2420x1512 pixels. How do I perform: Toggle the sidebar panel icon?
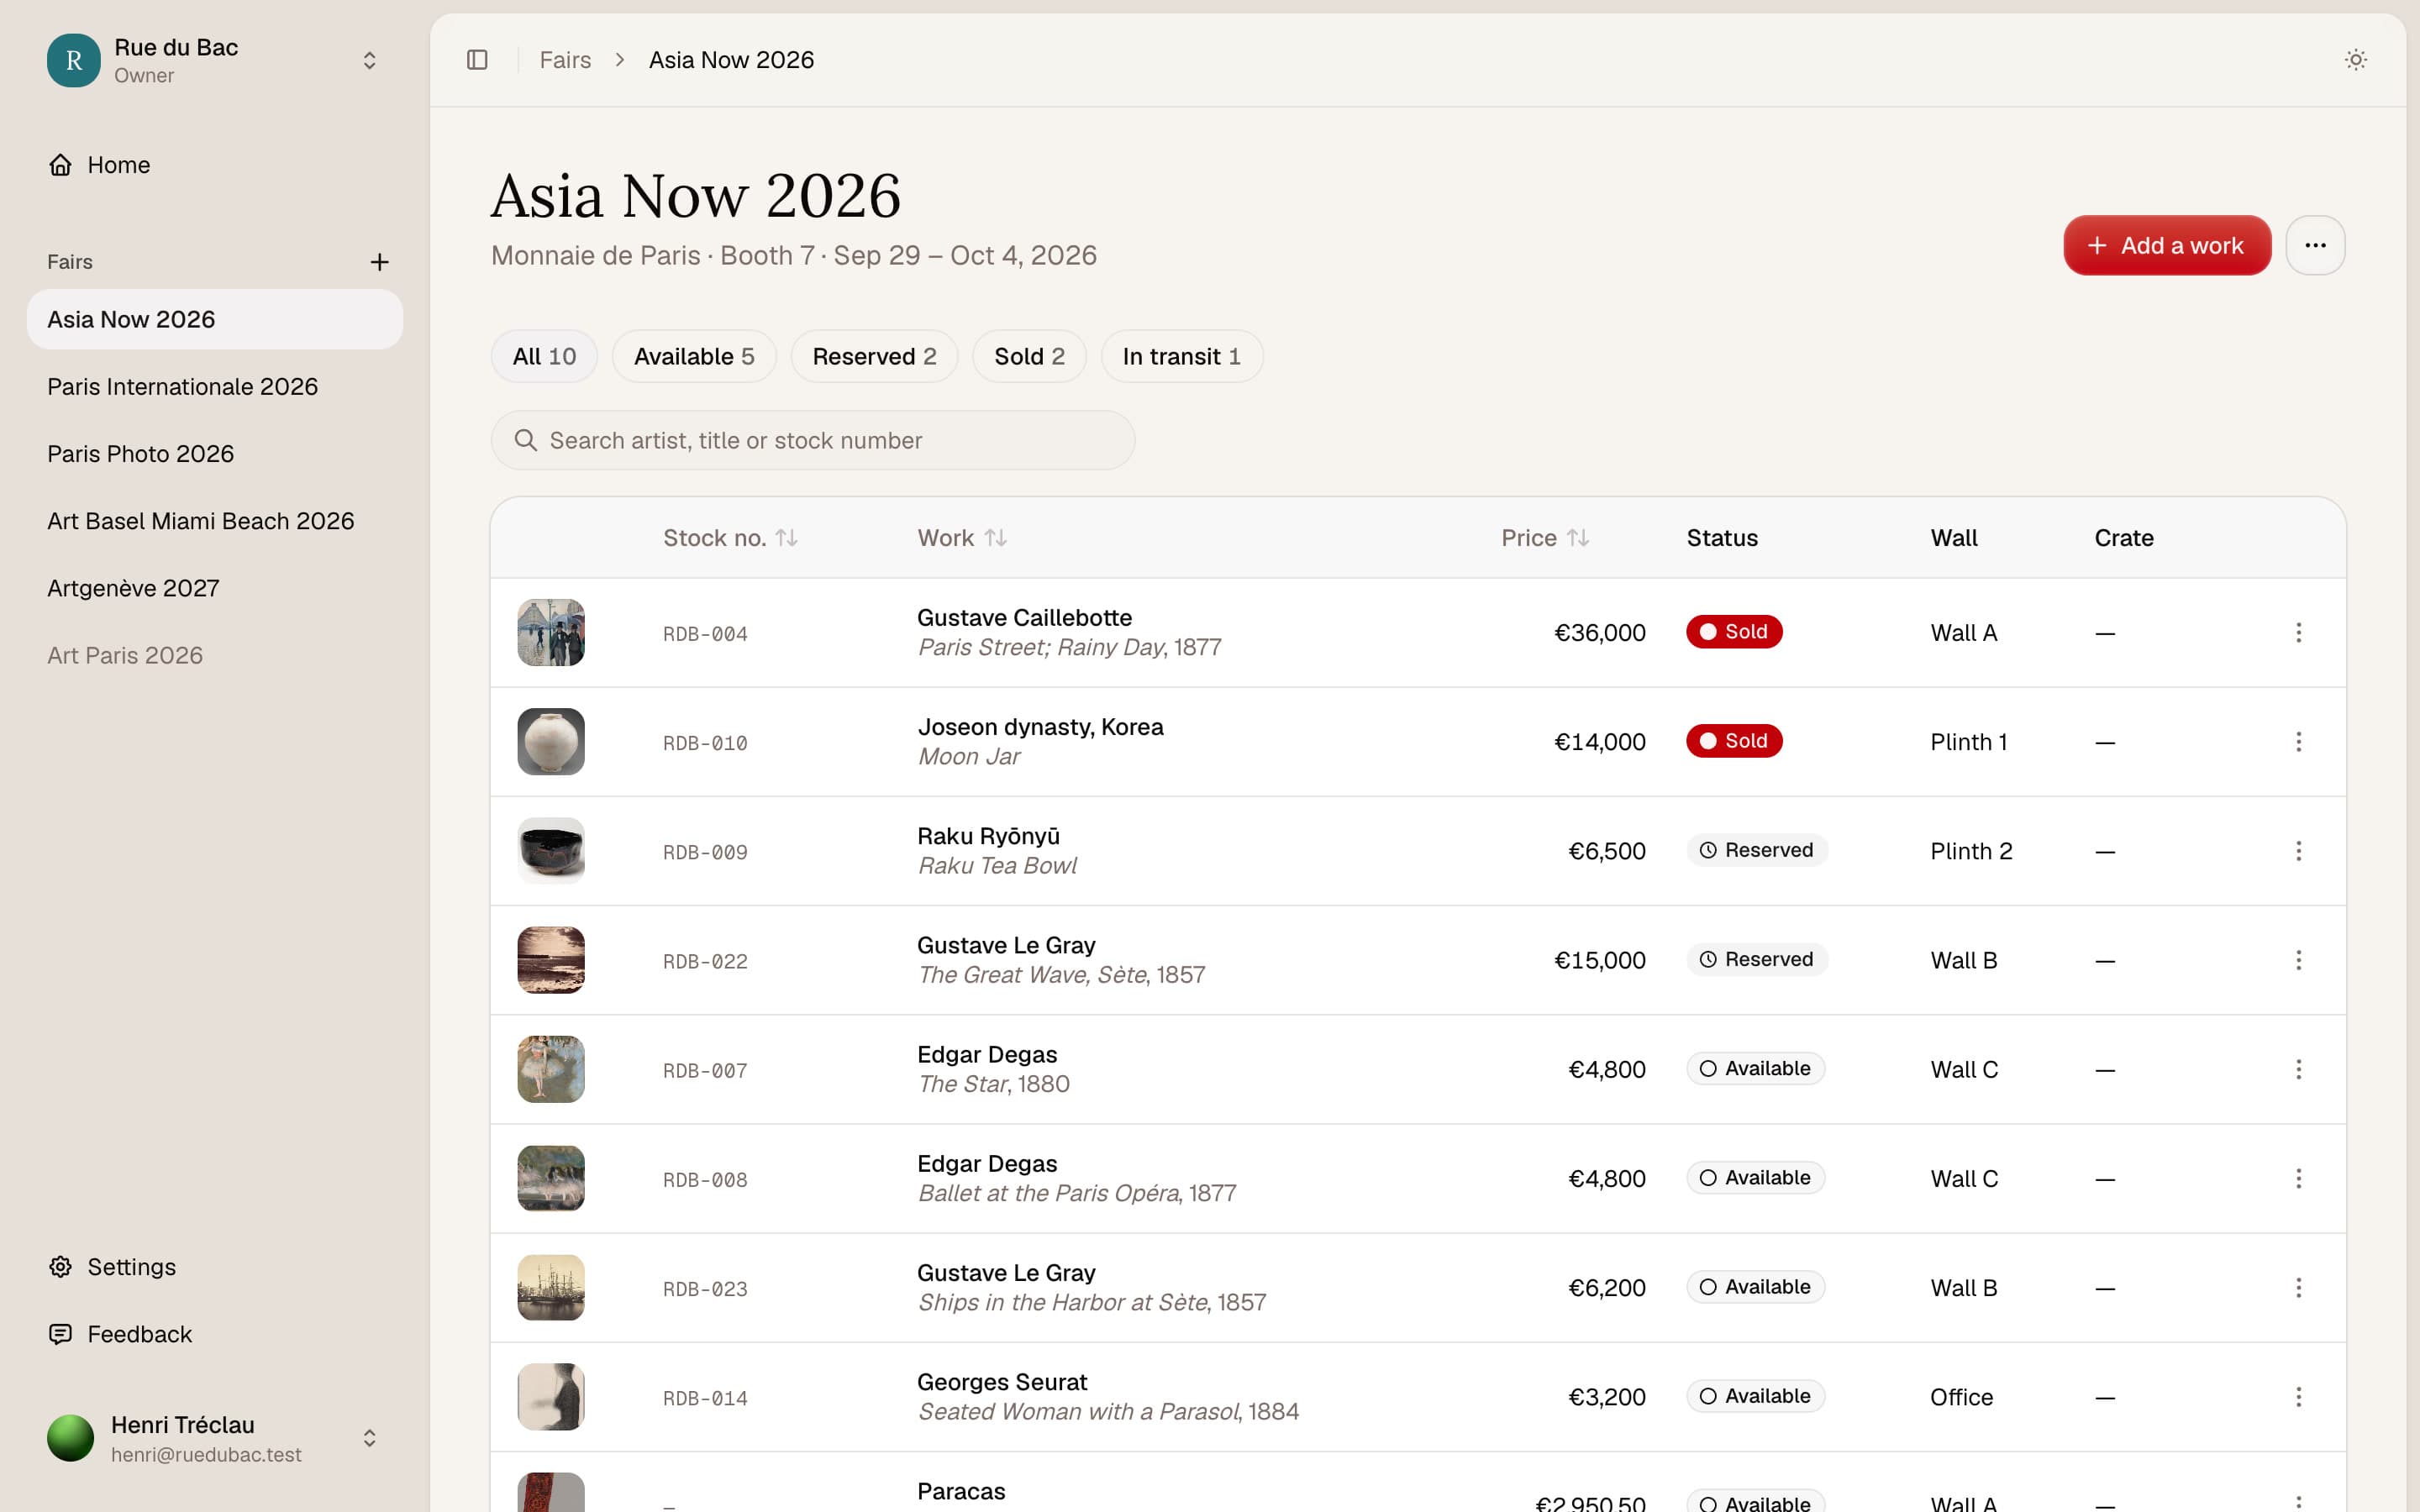click(477, 60)
